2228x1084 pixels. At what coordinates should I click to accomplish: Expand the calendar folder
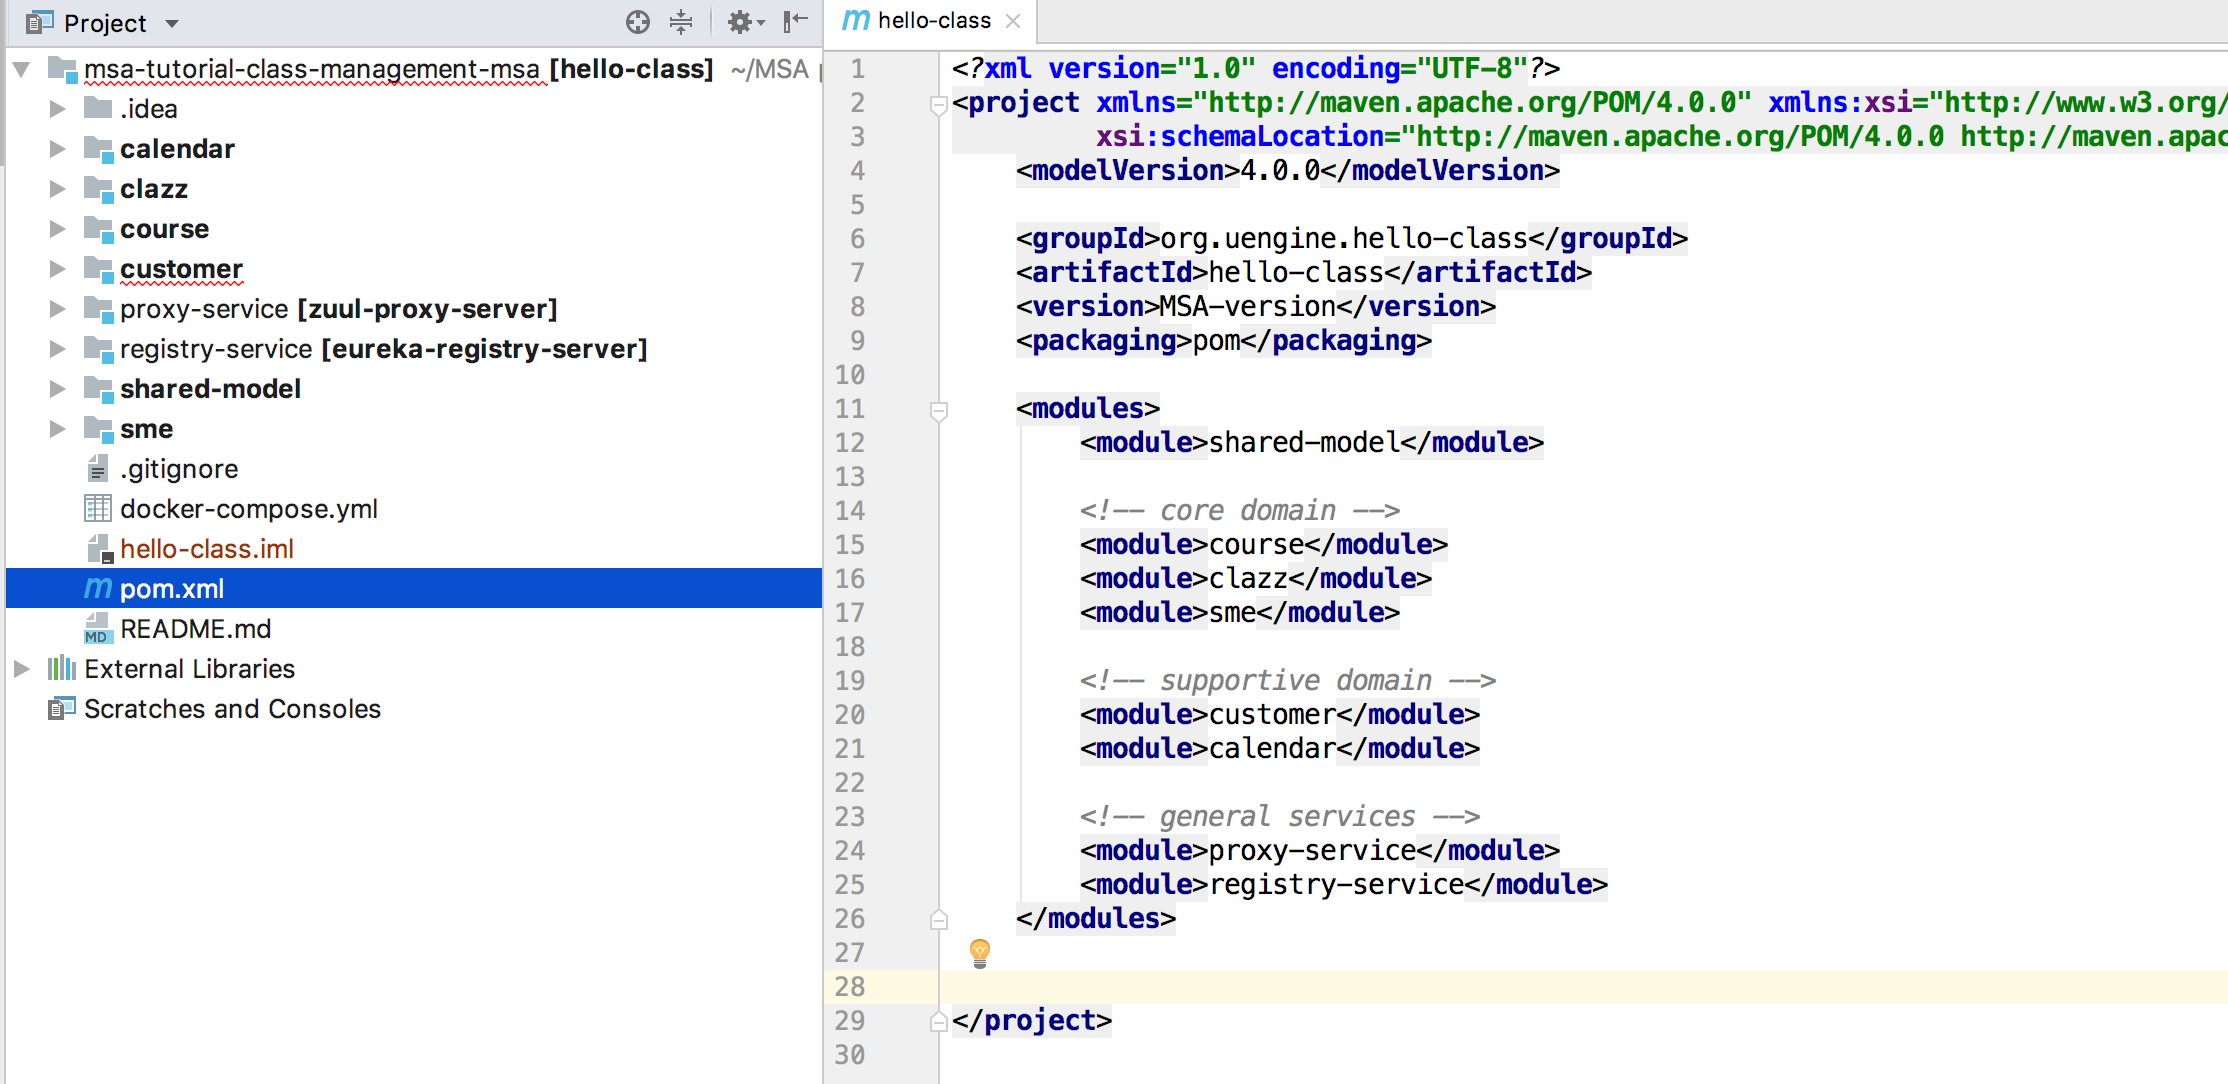[x=57, y=149]
